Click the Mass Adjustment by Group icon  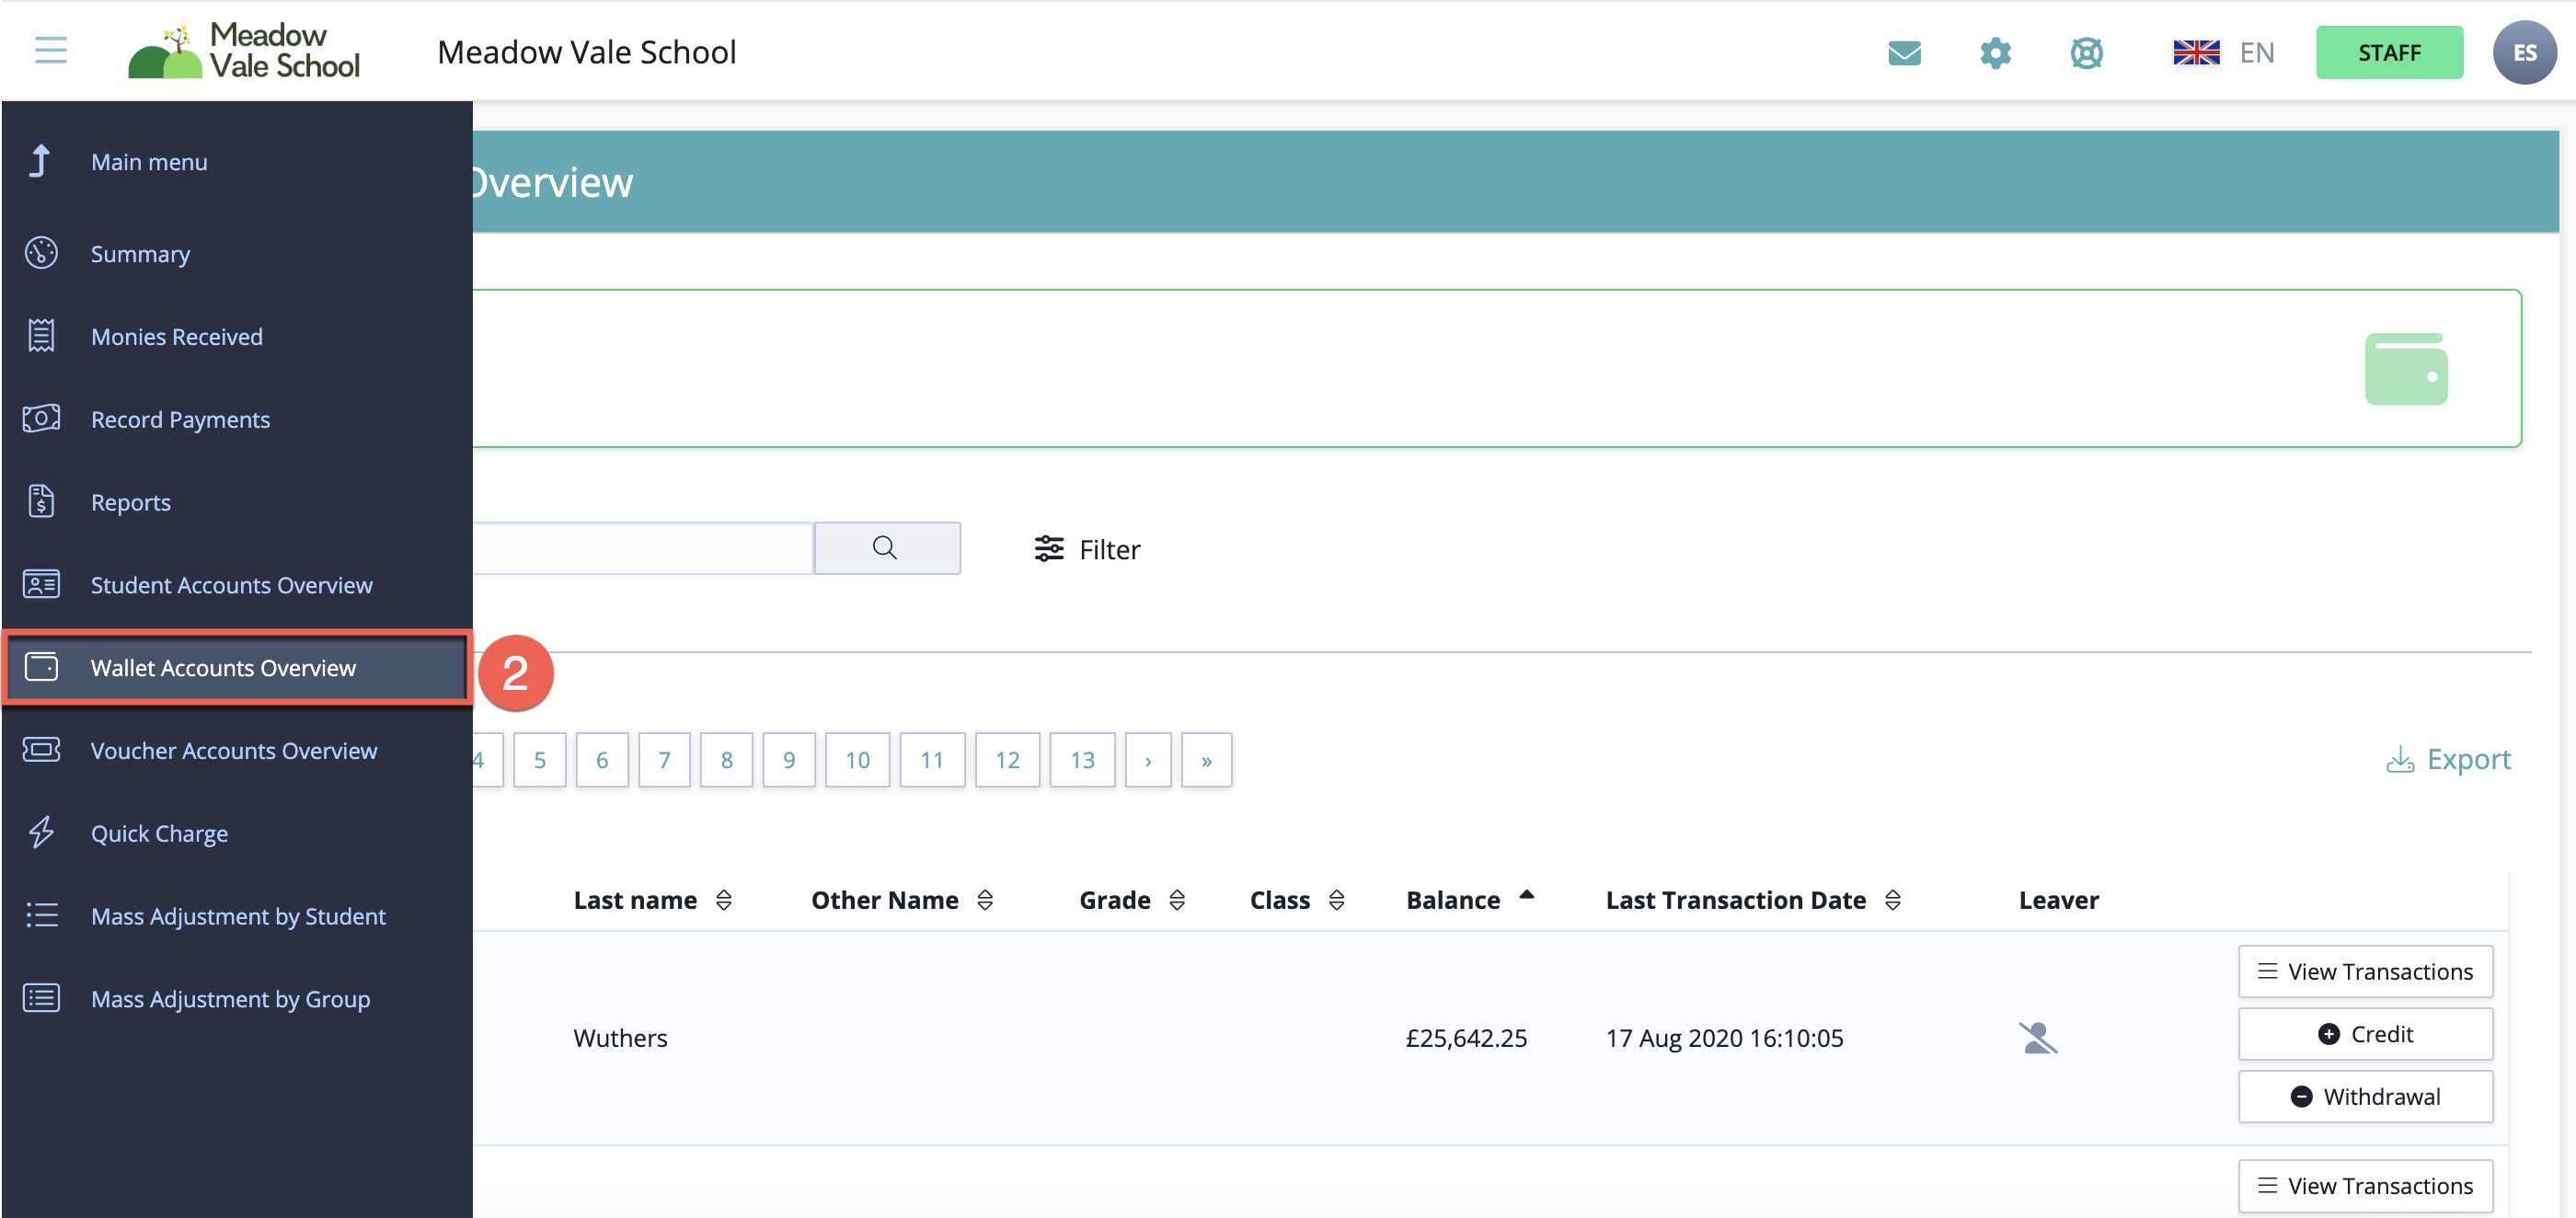41,998
